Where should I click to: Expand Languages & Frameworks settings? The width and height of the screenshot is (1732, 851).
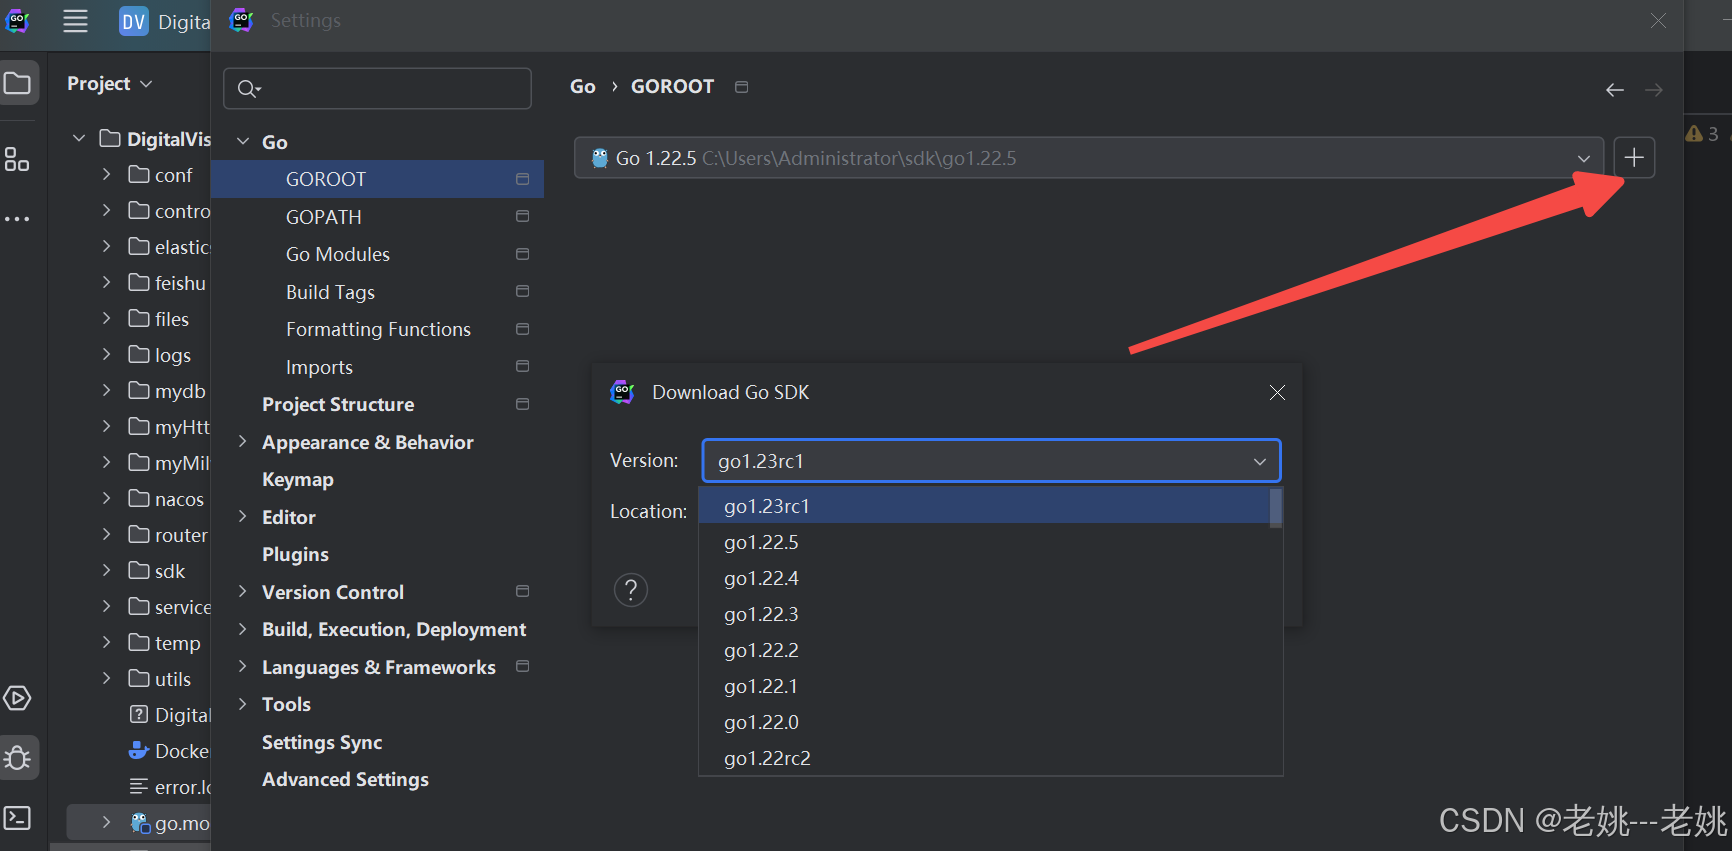243,666
